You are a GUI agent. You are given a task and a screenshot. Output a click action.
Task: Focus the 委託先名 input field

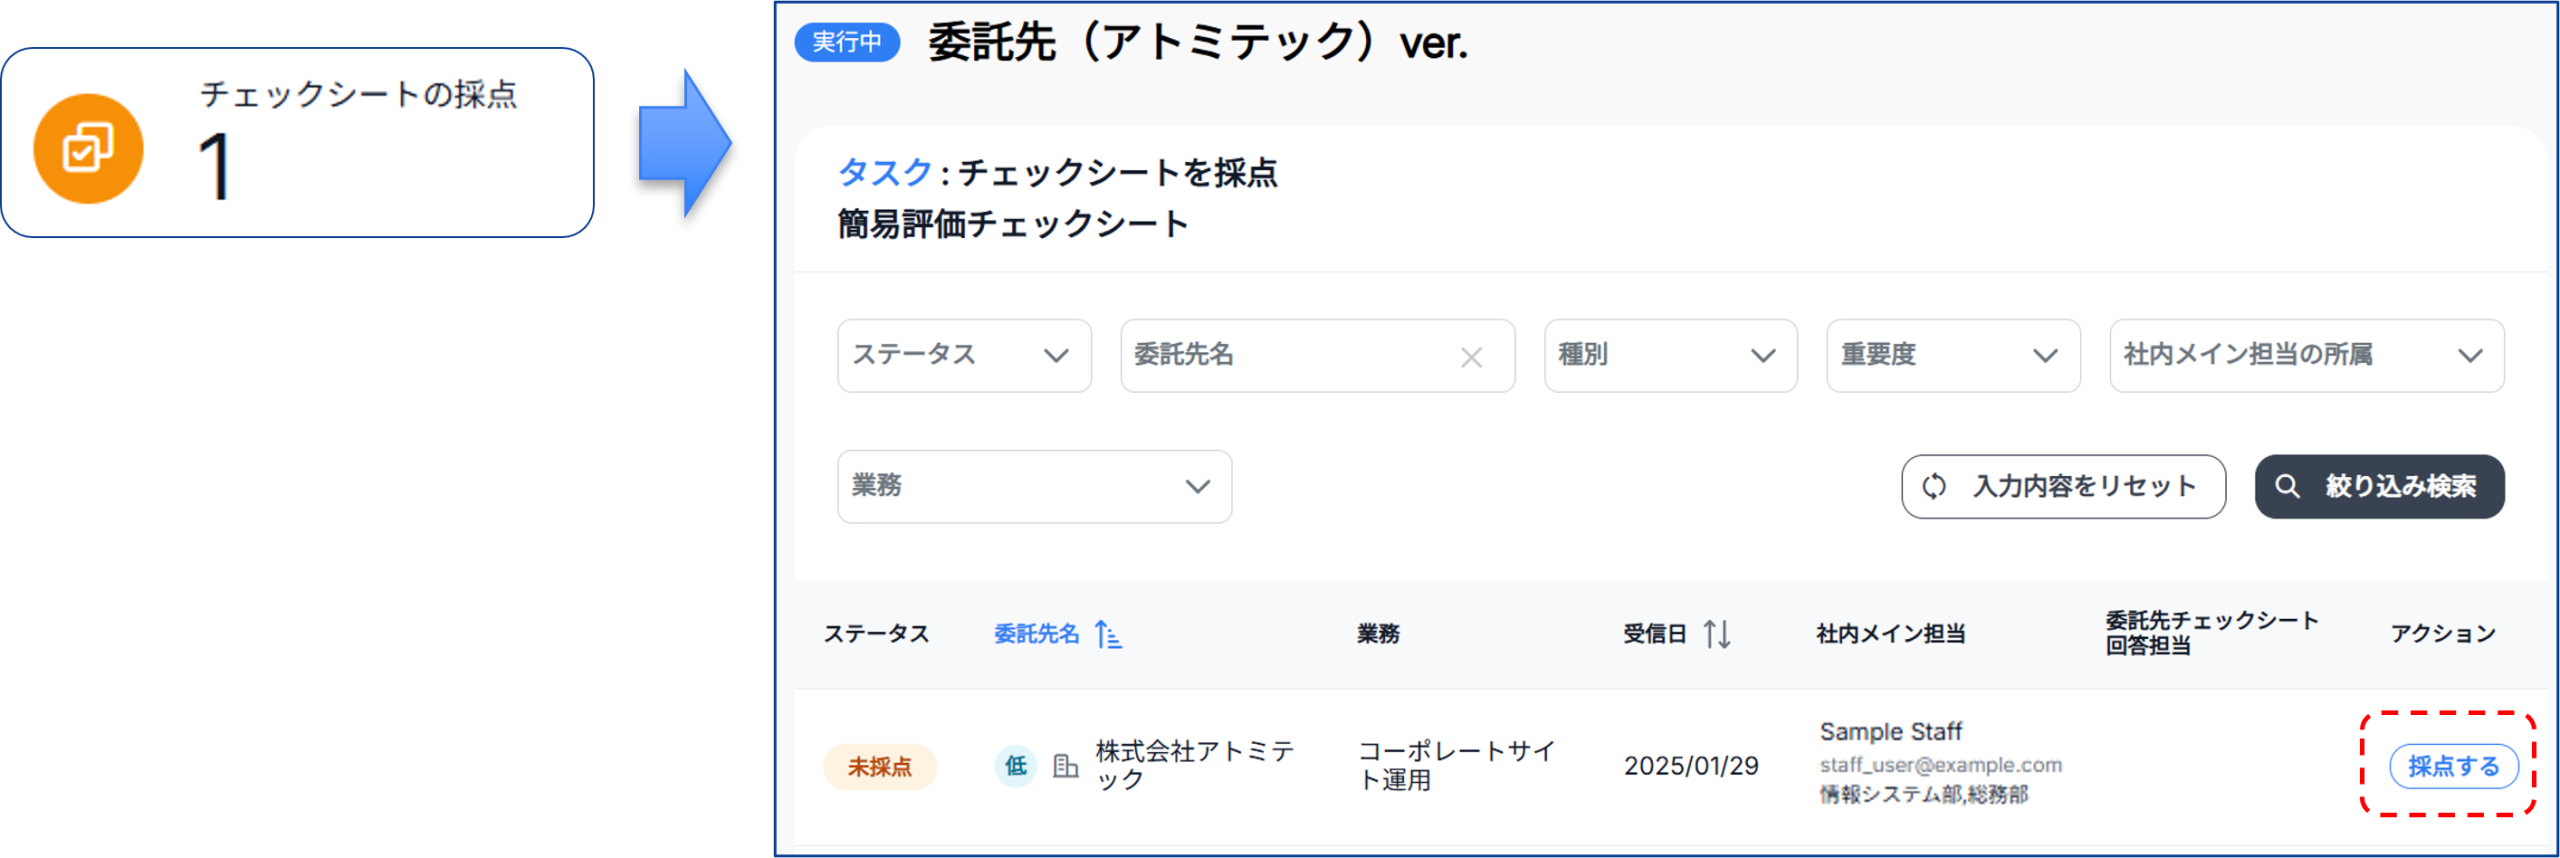click(1317, 355)
